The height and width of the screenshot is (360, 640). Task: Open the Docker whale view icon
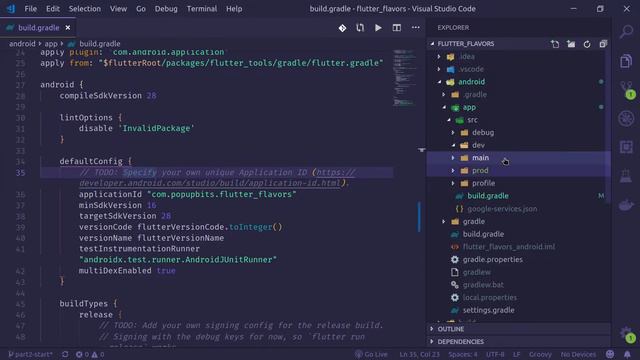626,204
